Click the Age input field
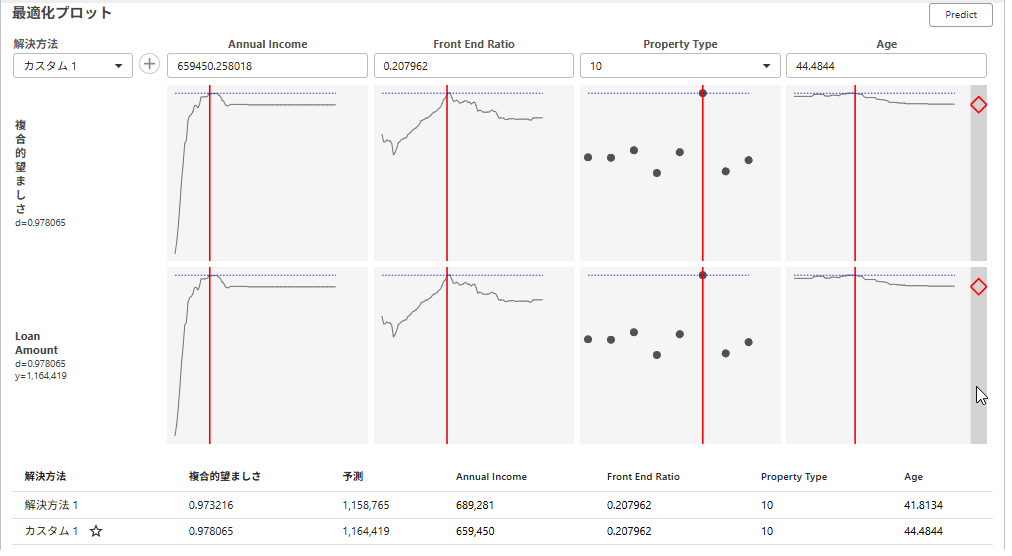This screenshot has width=1012, height=556. point(886,66)
